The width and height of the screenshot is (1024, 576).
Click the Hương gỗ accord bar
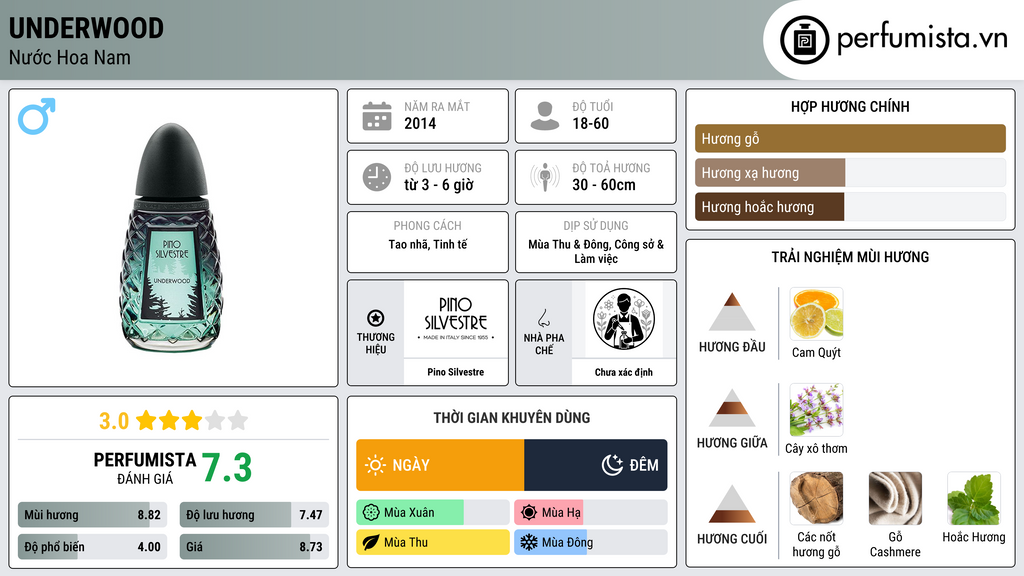pyautogui.click(x=850, y=138)
